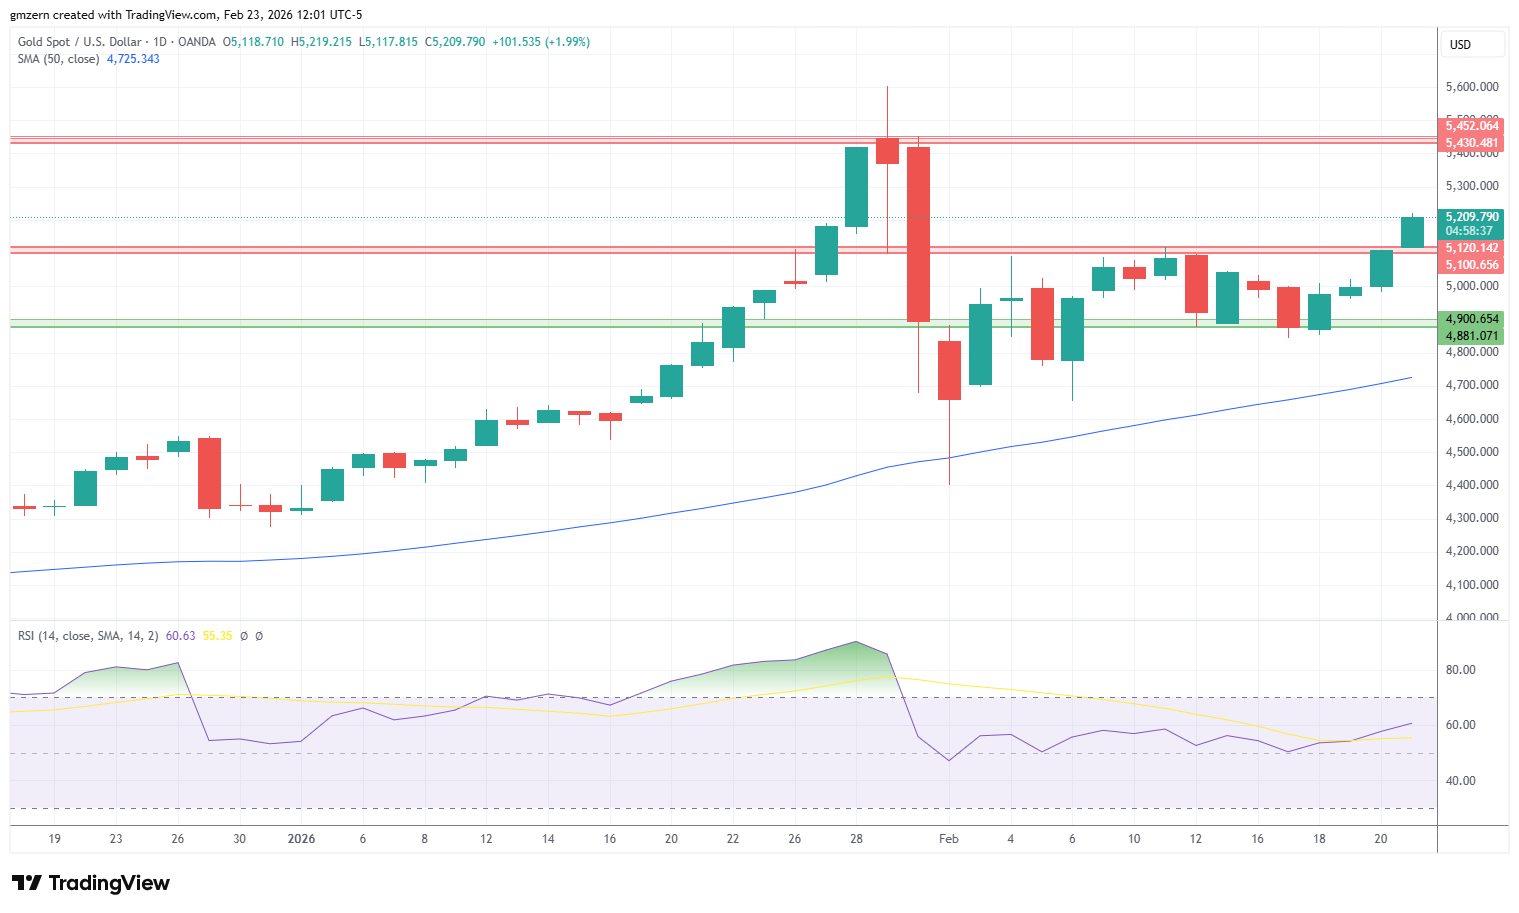Click the yellow RSI average value 55.35
Image resolution: width=1519 pixels, height=913 pixels.
click(217, 636)
